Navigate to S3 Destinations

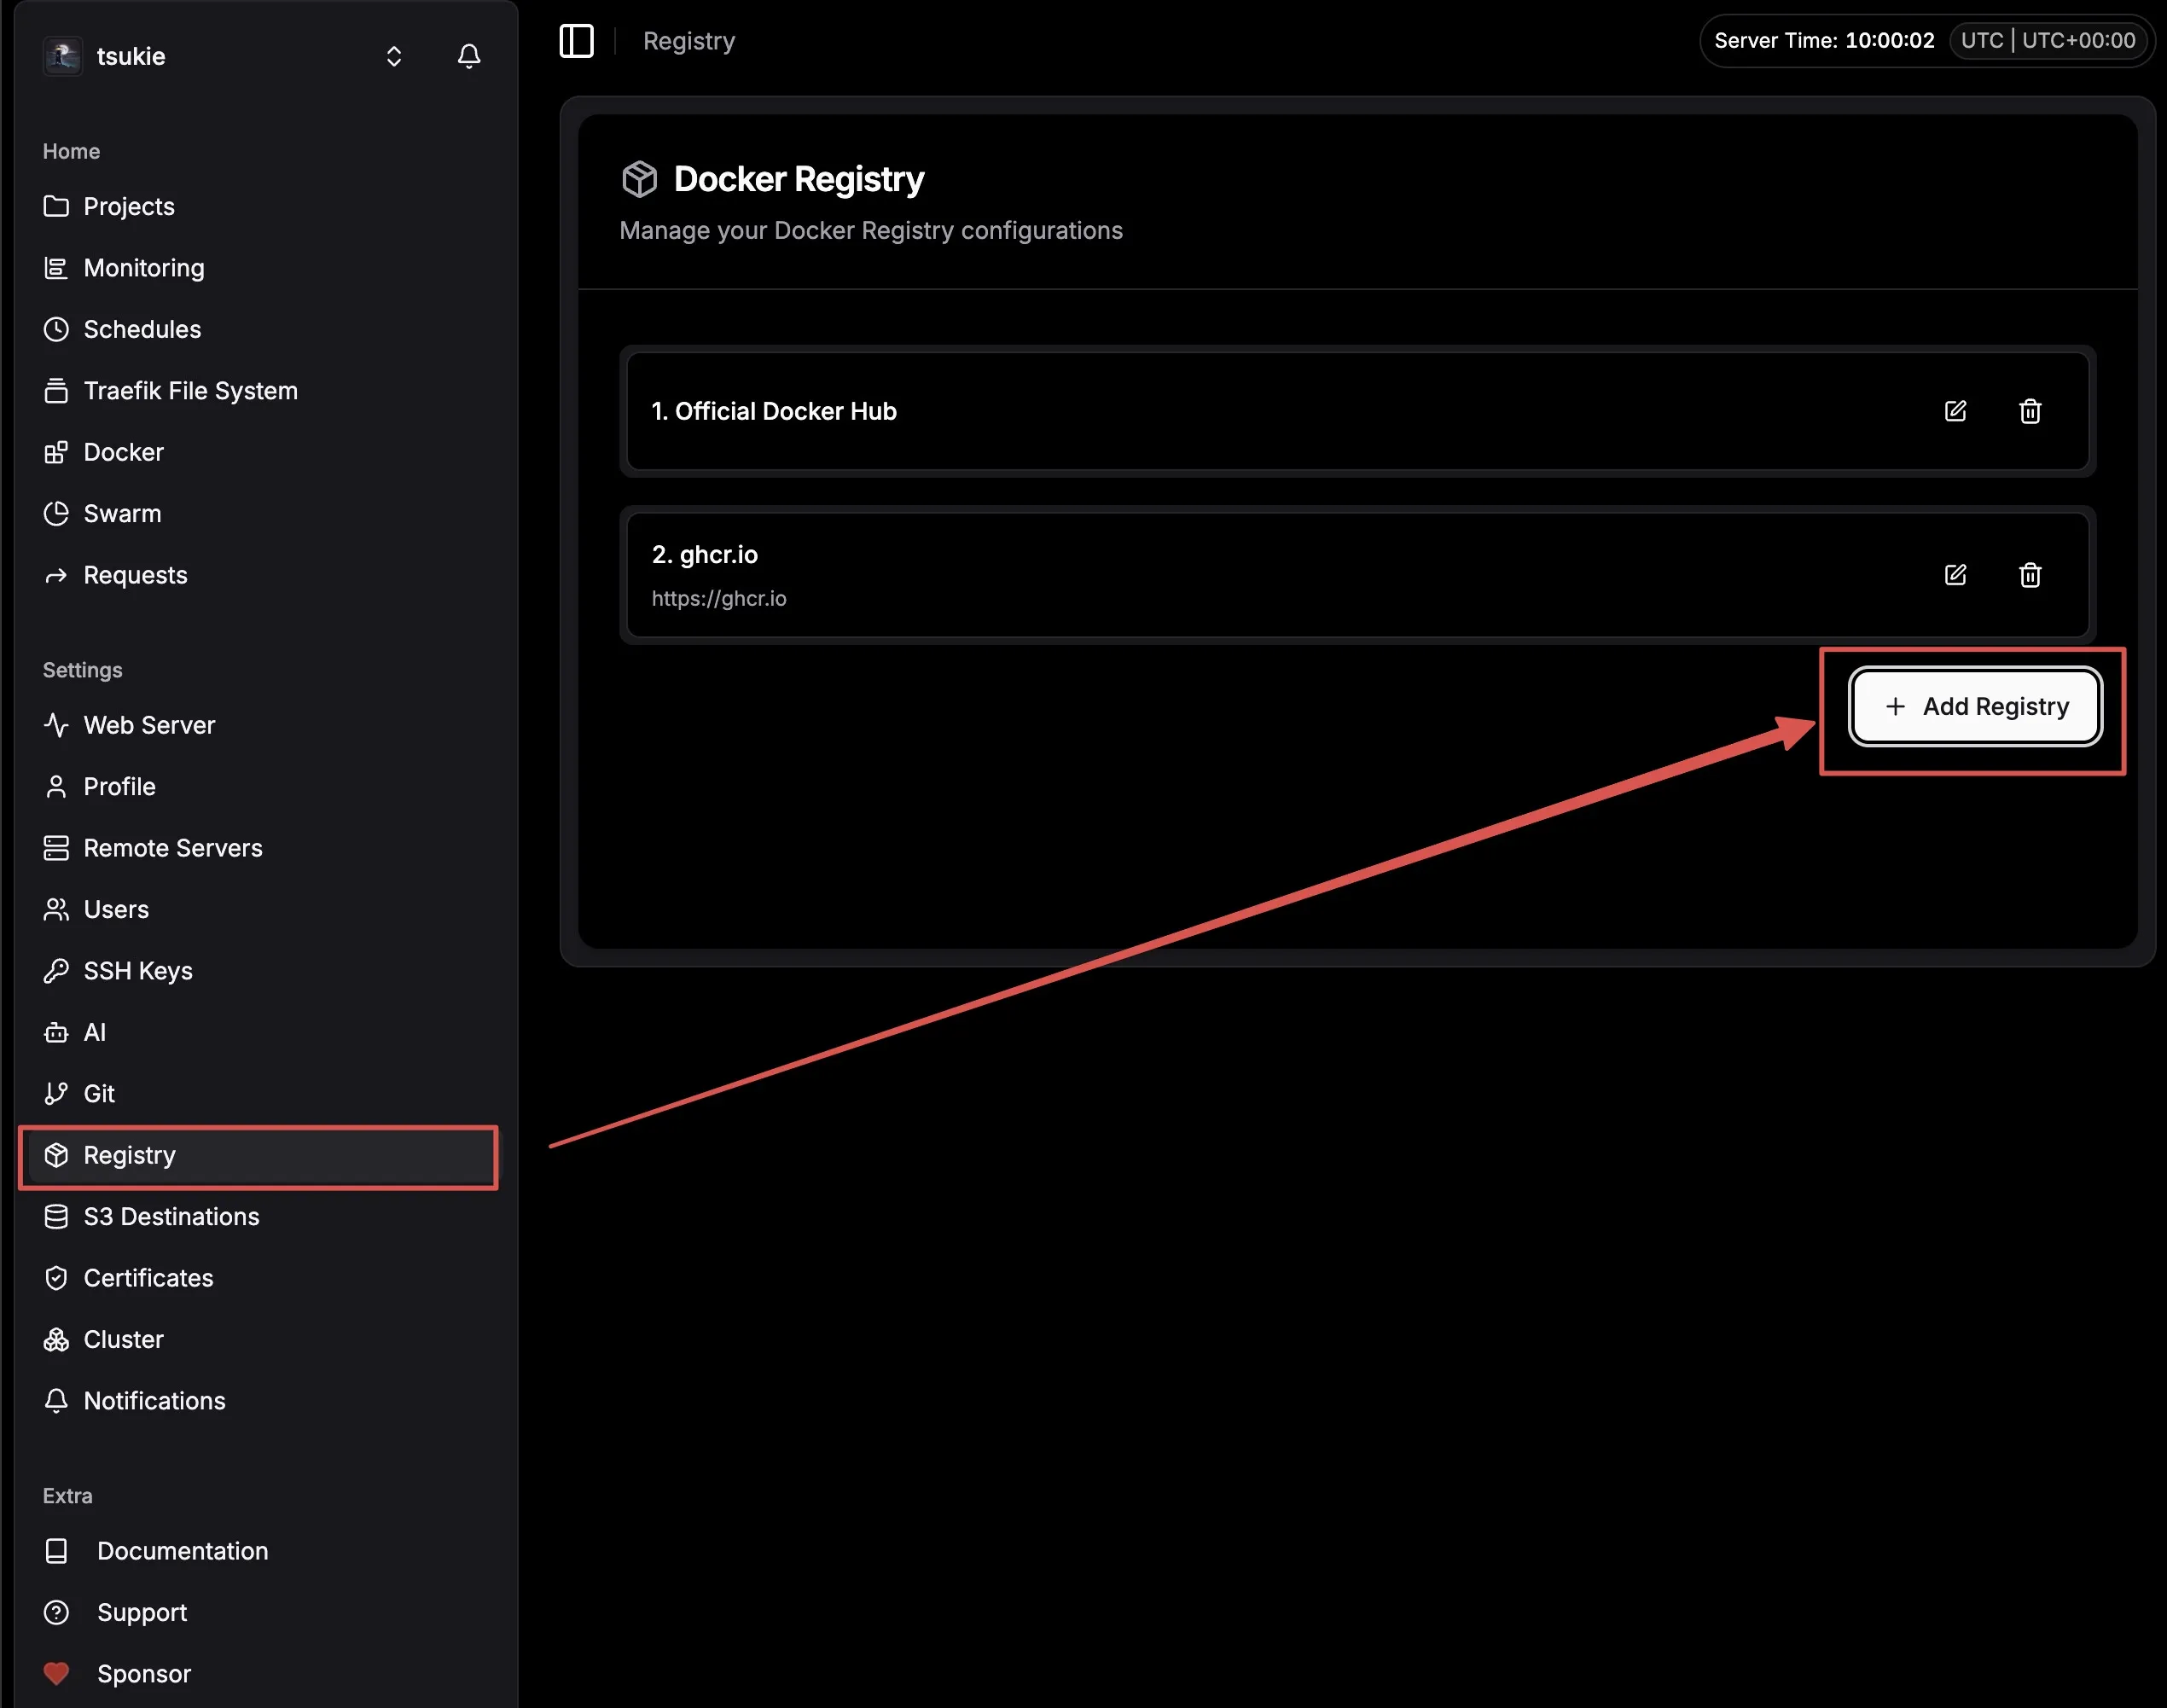[x=171, y=1217]
